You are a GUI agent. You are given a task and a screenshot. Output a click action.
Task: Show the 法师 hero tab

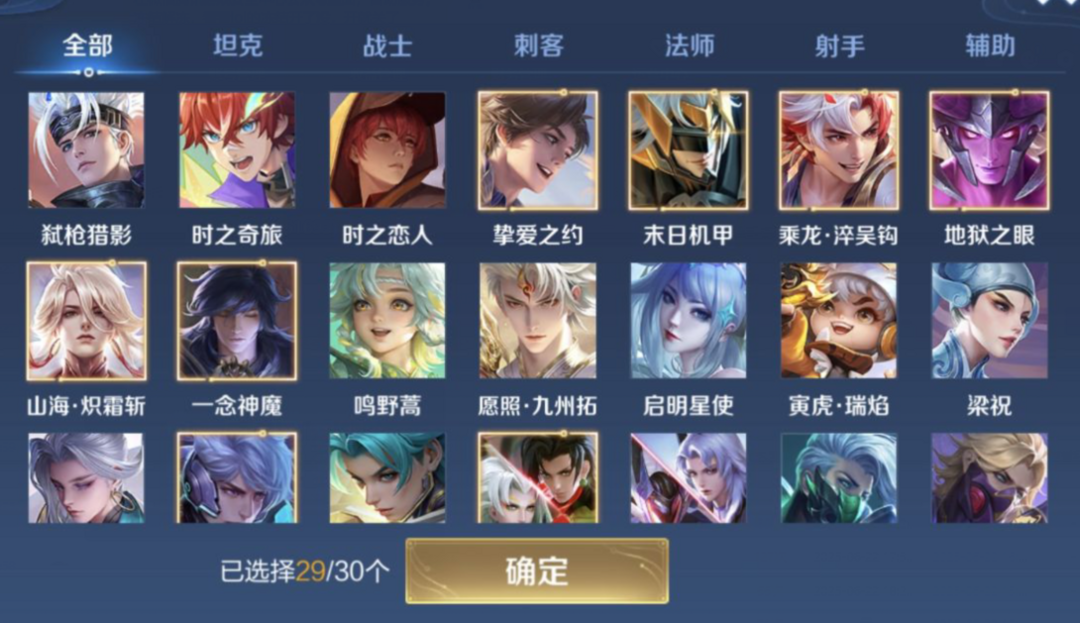click(689, 45)
